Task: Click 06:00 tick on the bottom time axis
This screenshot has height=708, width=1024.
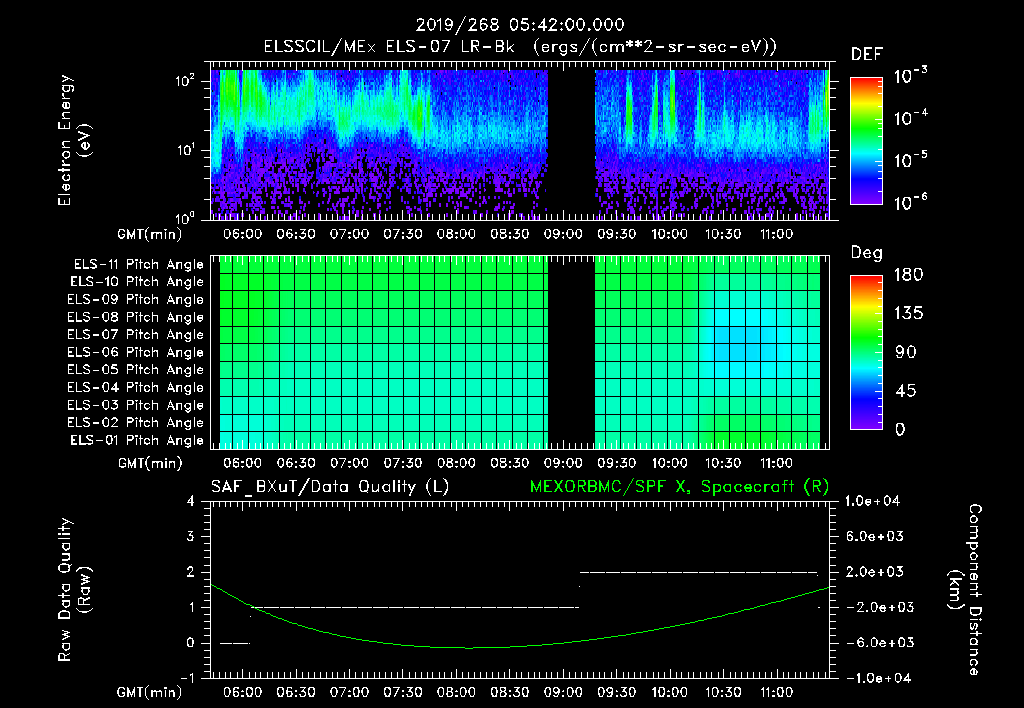Action: (242, 692)
